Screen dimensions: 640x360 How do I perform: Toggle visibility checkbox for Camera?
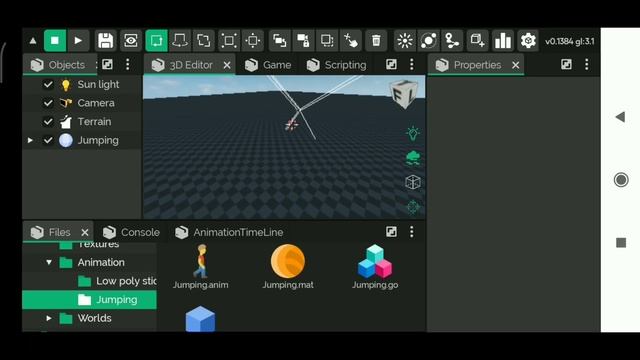pos(48,103)
